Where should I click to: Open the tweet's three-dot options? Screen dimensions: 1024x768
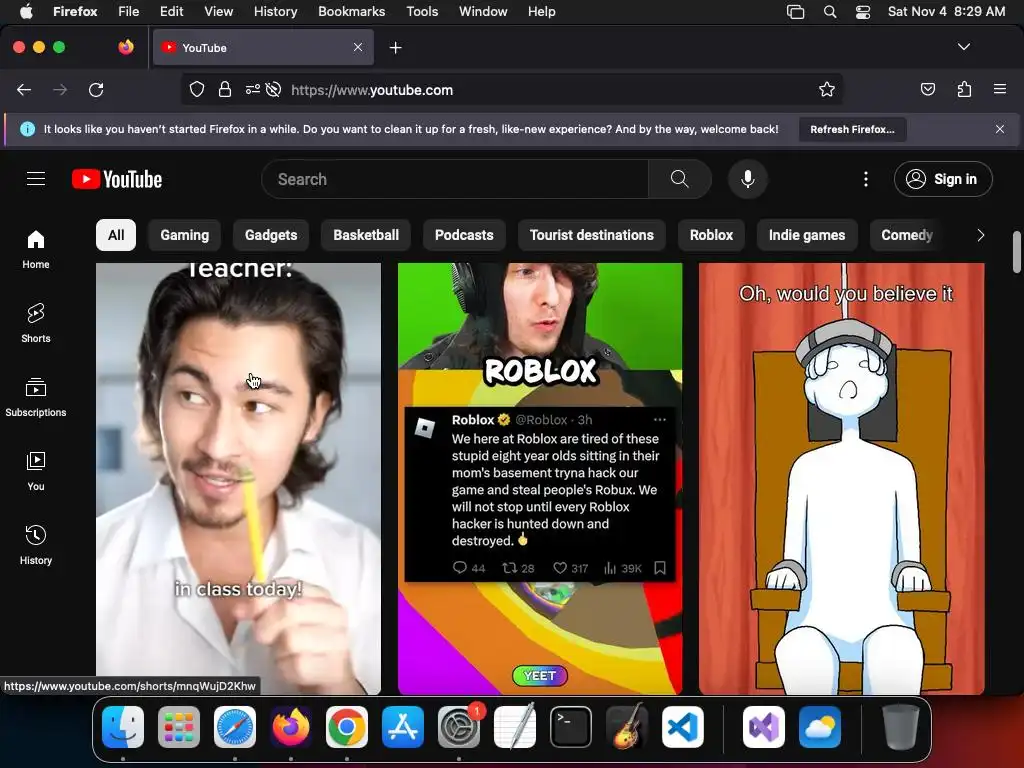pos(660,419)
